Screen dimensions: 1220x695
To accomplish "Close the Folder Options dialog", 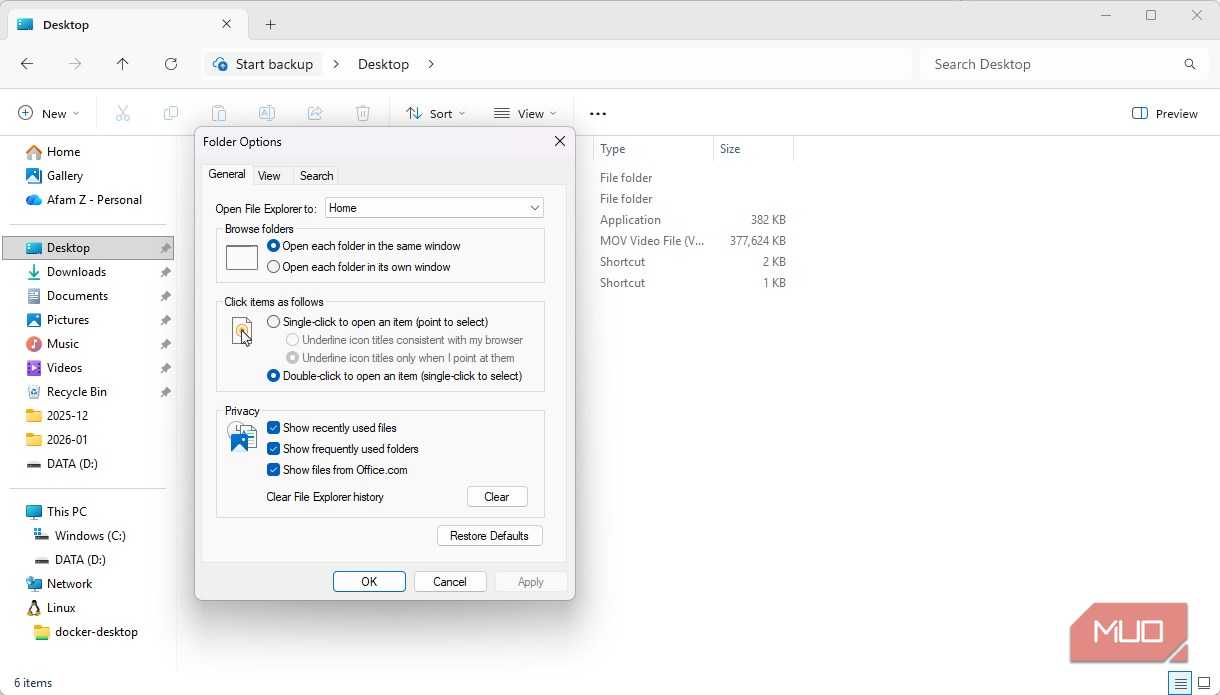I will (560, 142).
